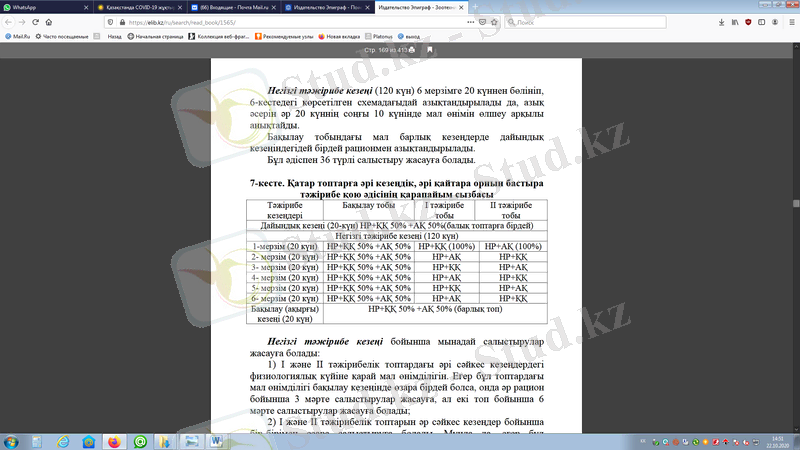
Task: Open the Downloads arrow icon
Action: (721, 22)
